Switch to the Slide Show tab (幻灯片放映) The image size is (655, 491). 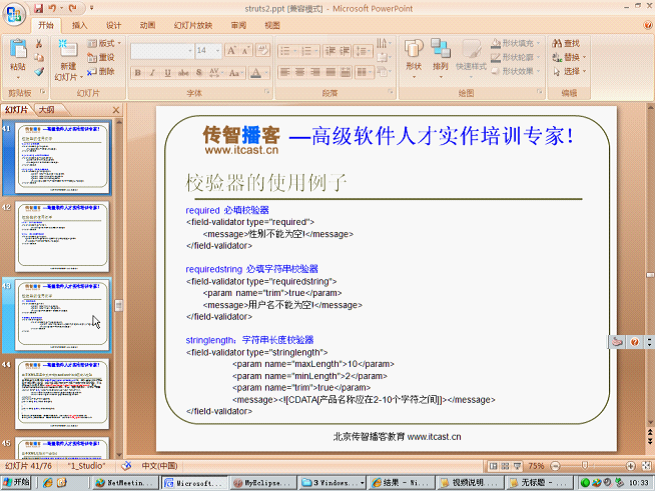click(193, 25)
